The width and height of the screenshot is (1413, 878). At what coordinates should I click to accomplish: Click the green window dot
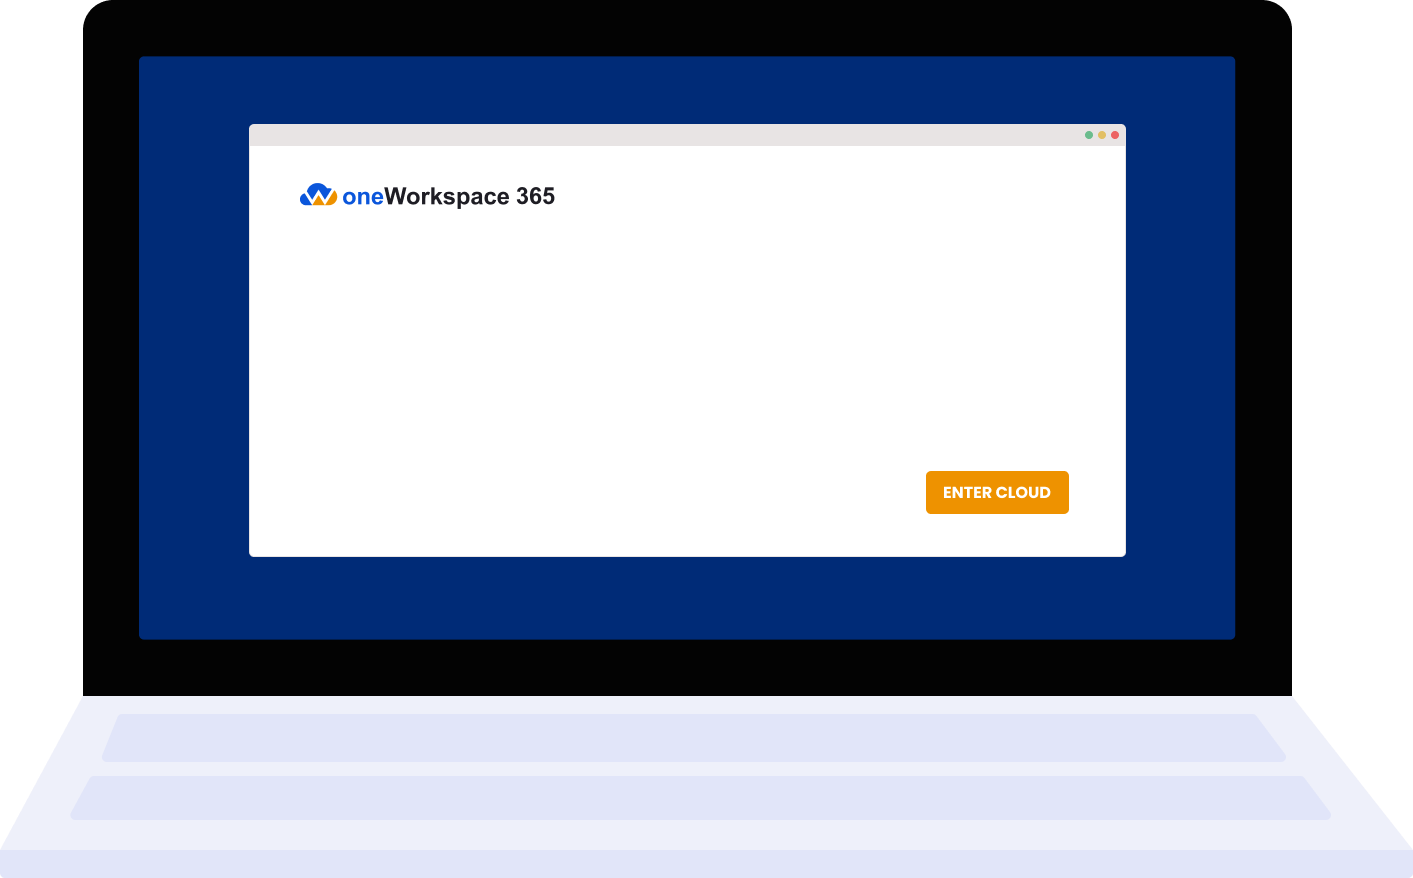1089,135
